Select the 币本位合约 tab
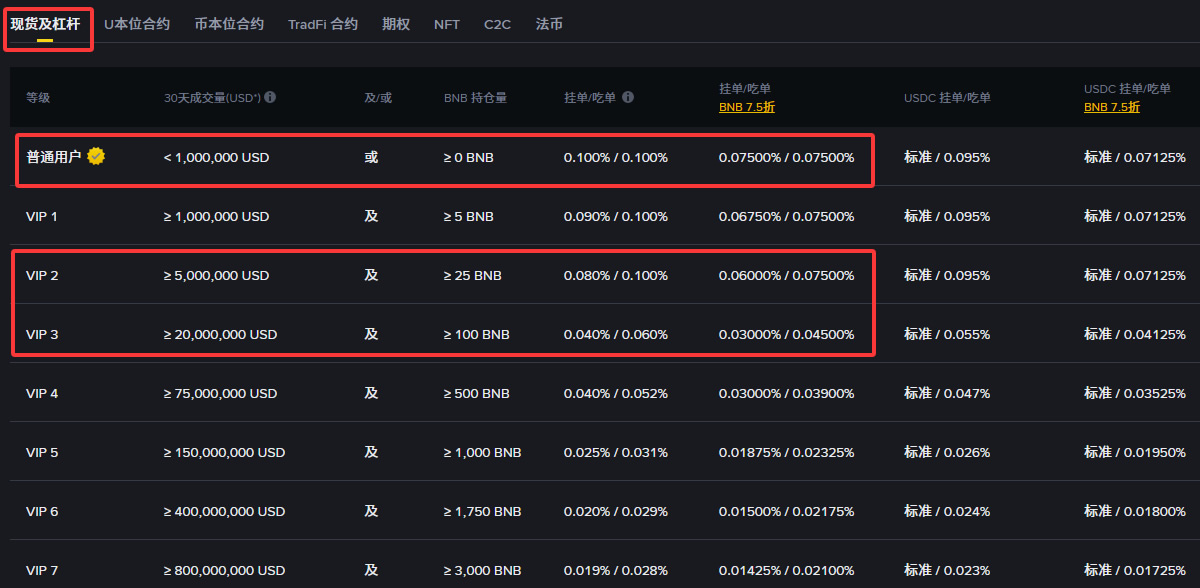1200x588 pixels. 229,24
